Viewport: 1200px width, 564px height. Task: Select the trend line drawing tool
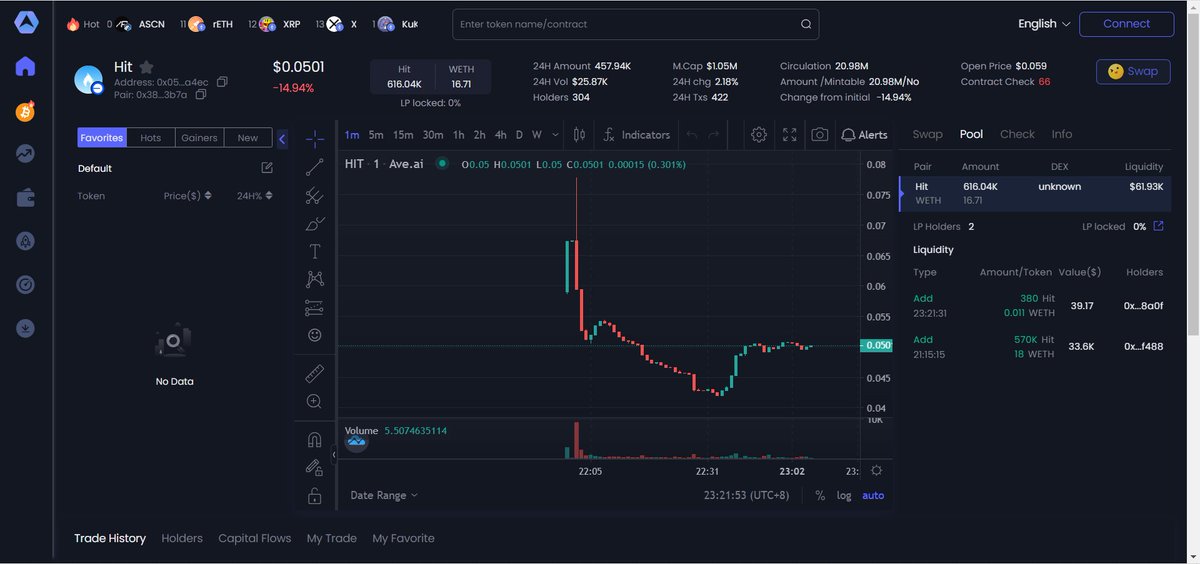coord(314,167)
